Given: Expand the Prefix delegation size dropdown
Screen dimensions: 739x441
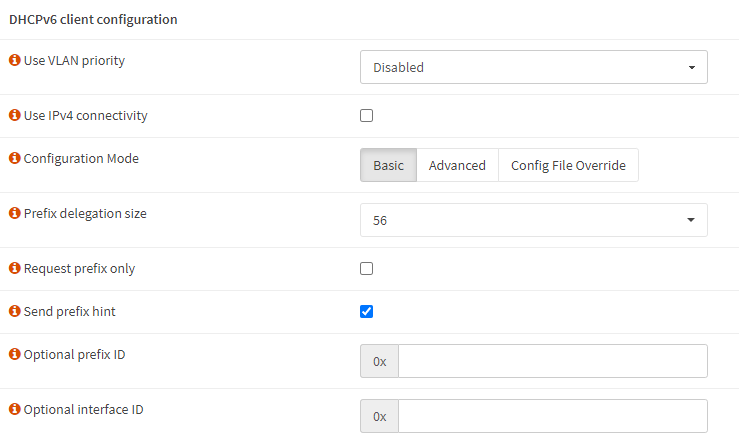Looking at the screenshot, I should [534, 220].
